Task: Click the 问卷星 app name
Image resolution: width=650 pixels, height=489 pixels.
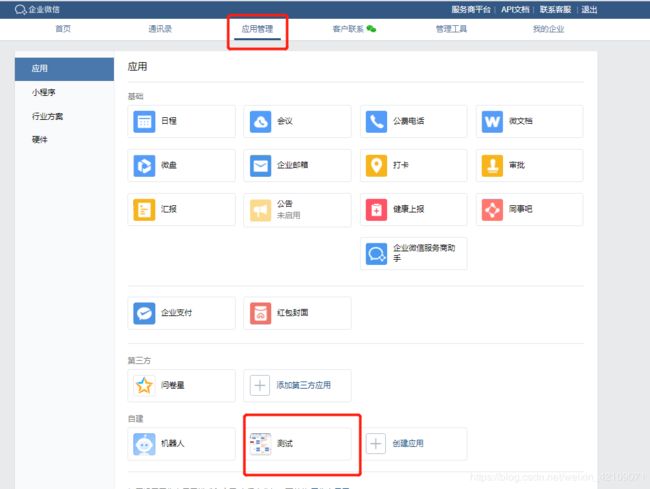Action: [x=172, y=385]
